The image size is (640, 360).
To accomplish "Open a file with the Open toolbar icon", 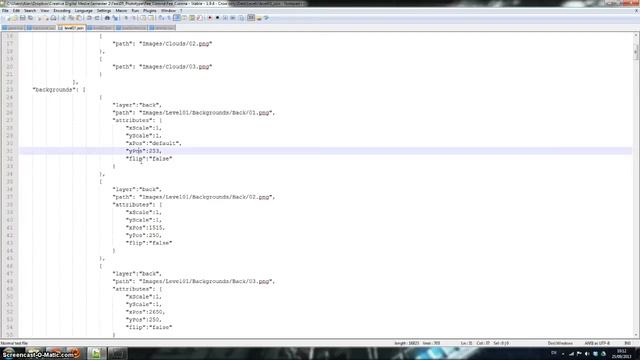I will click(15, 18).
